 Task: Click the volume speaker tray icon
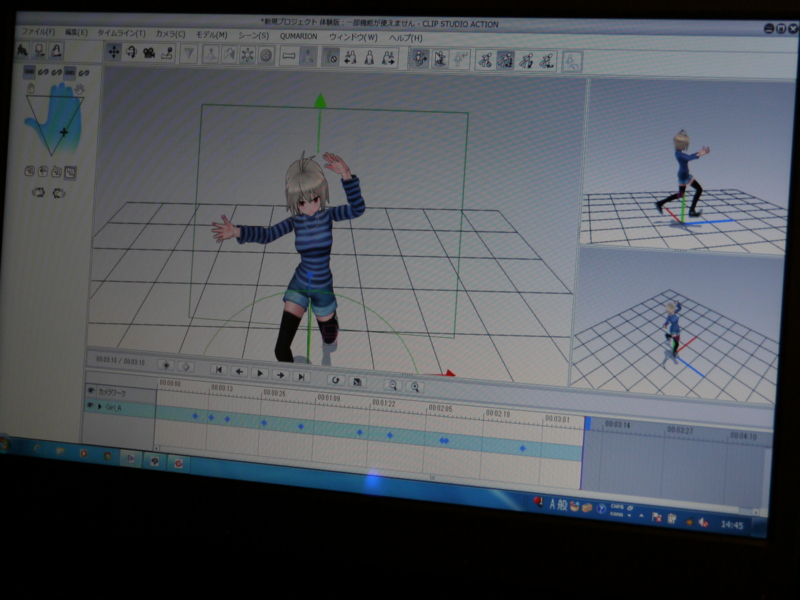(x=704, y=522)
